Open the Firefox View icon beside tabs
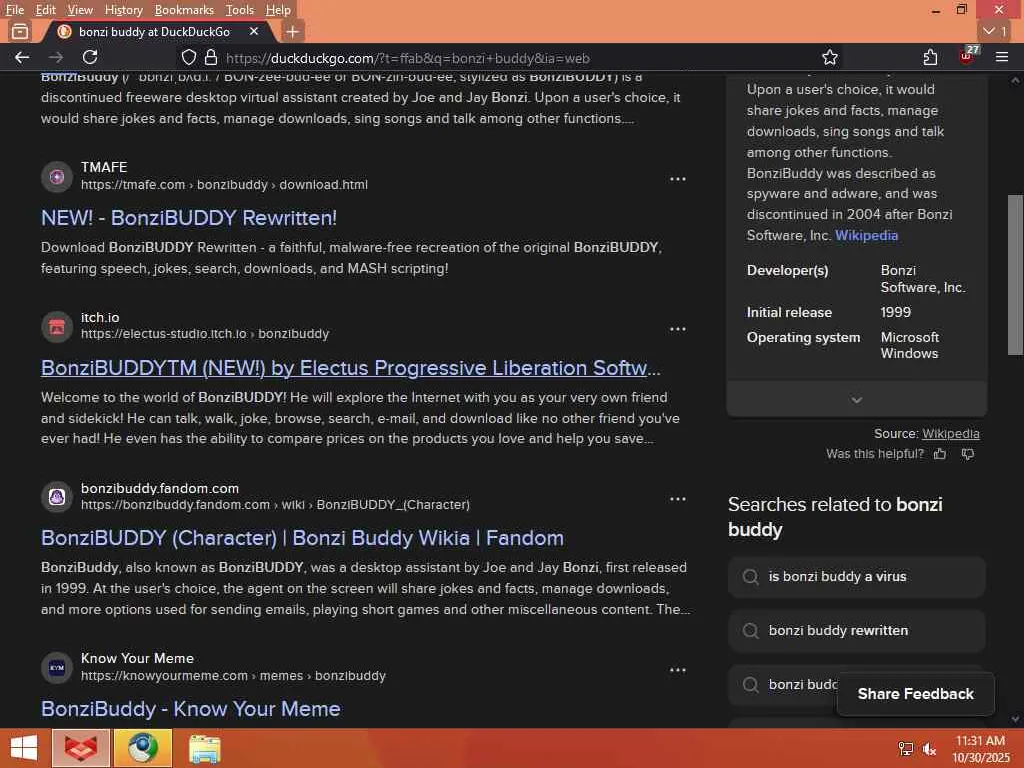Image resolution: width=1024 pixels, height=768 pixels. pos(20,31)
